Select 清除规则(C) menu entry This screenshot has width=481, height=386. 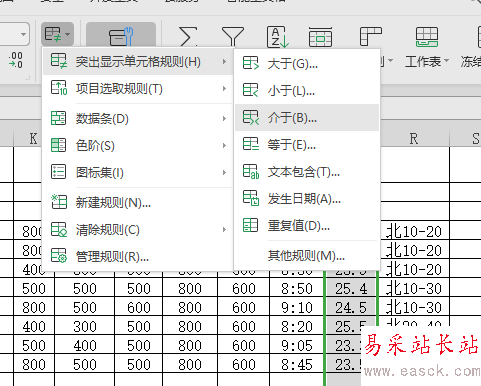pos(138,230)
